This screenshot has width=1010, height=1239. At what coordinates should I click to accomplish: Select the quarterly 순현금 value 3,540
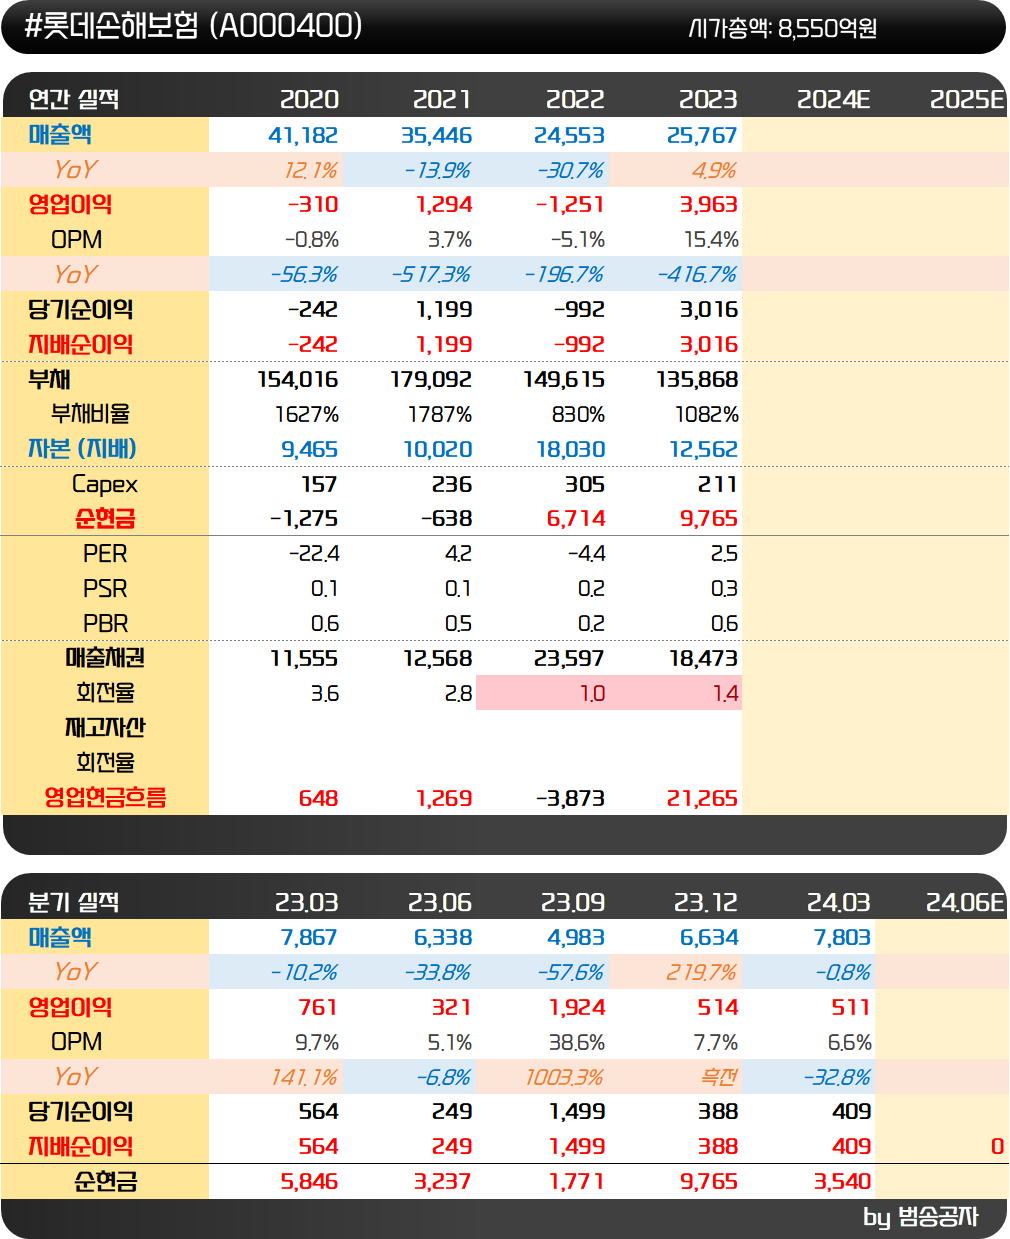point(843,1181)
